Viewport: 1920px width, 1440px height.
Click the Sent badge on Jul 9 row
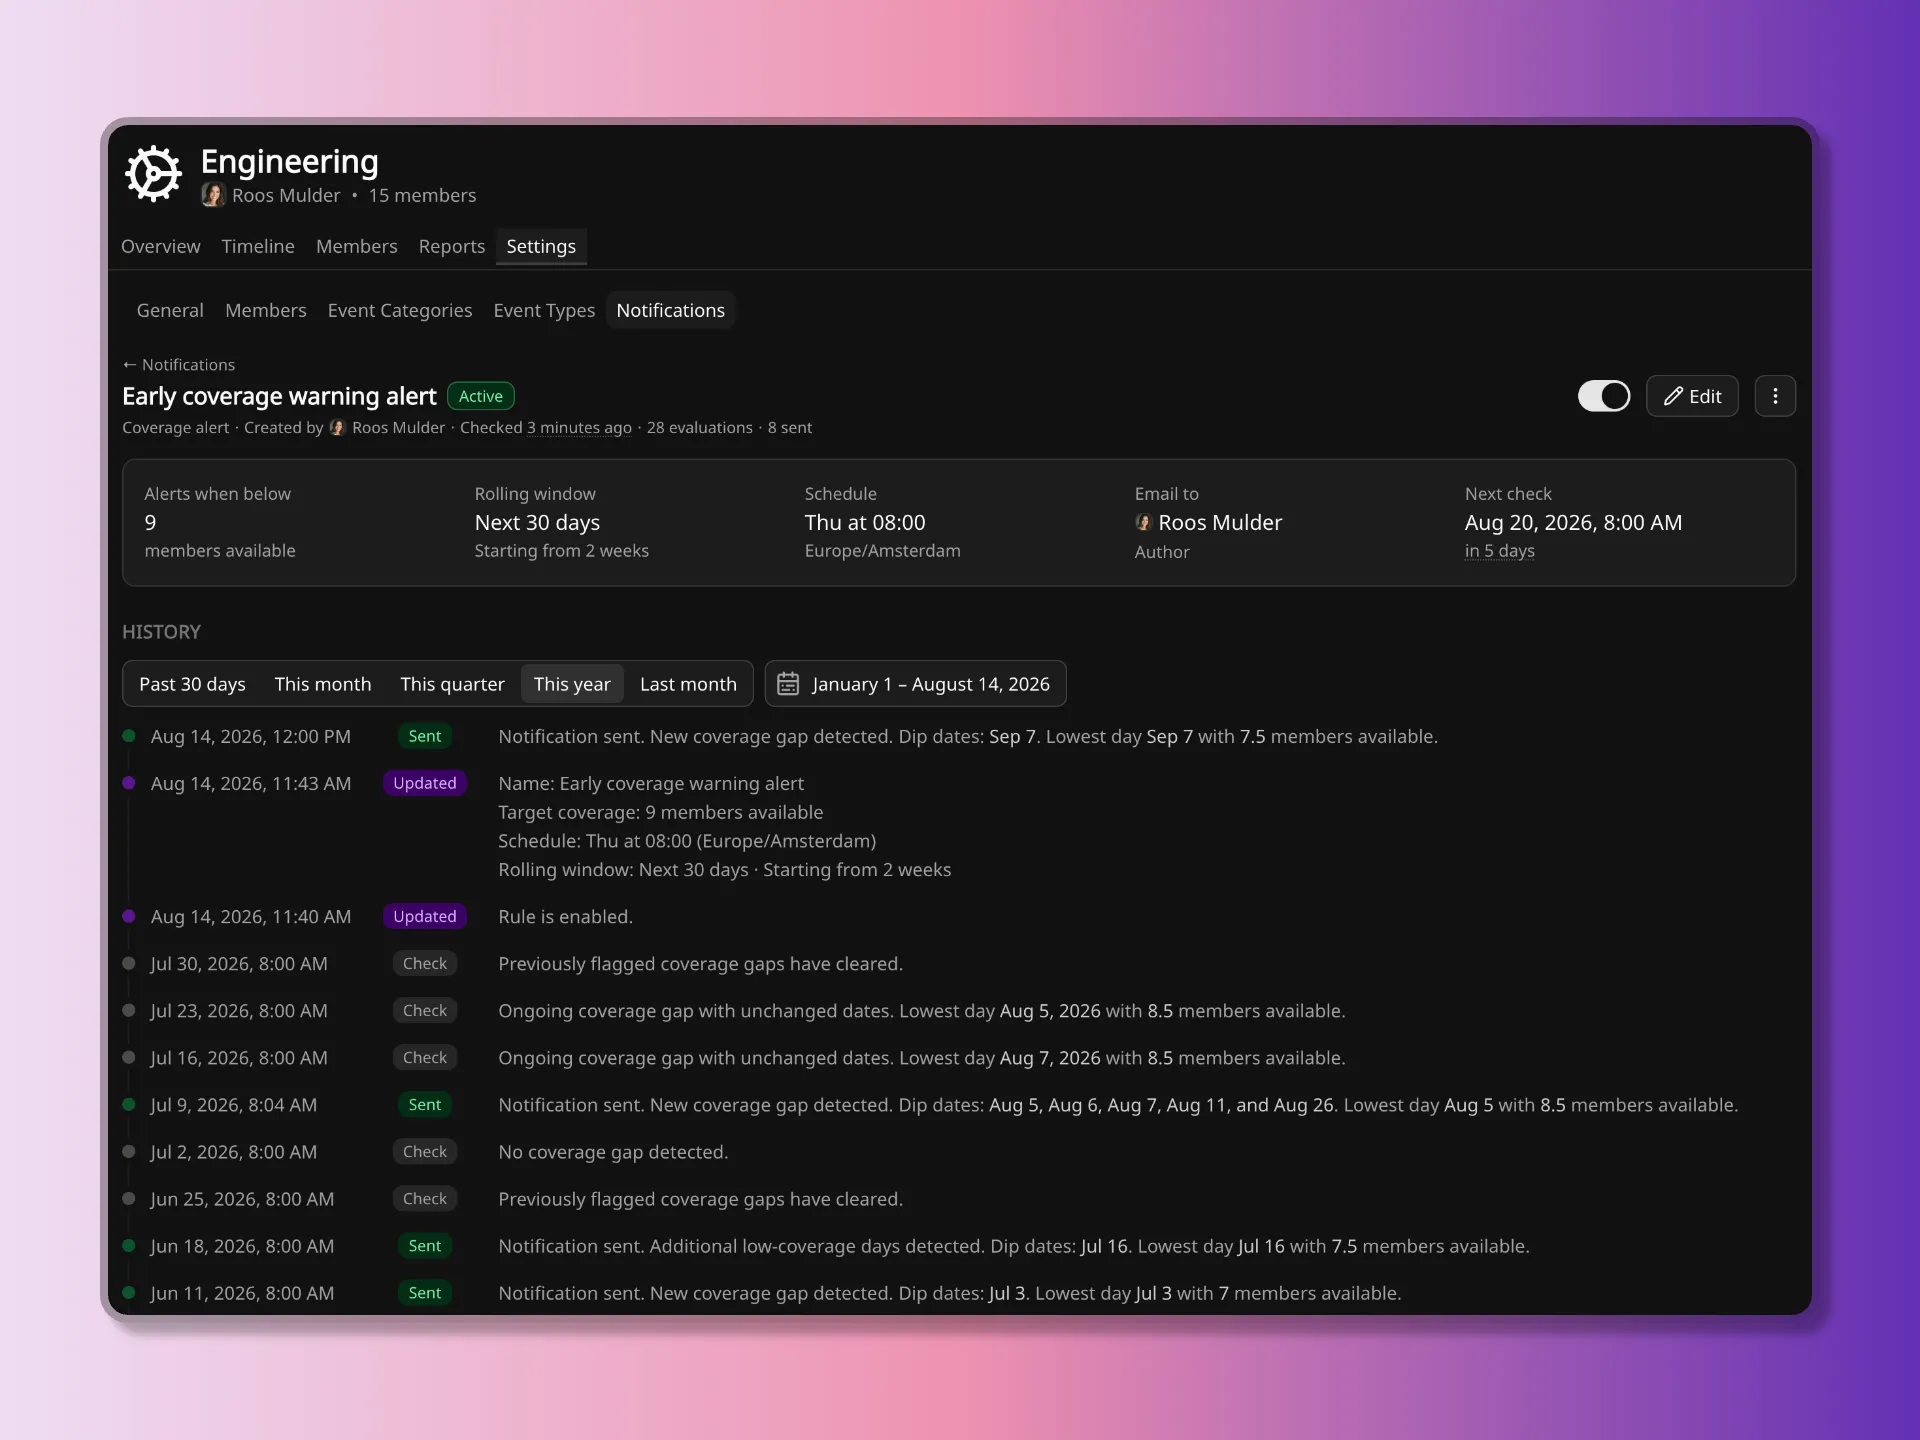point(425,1105)
